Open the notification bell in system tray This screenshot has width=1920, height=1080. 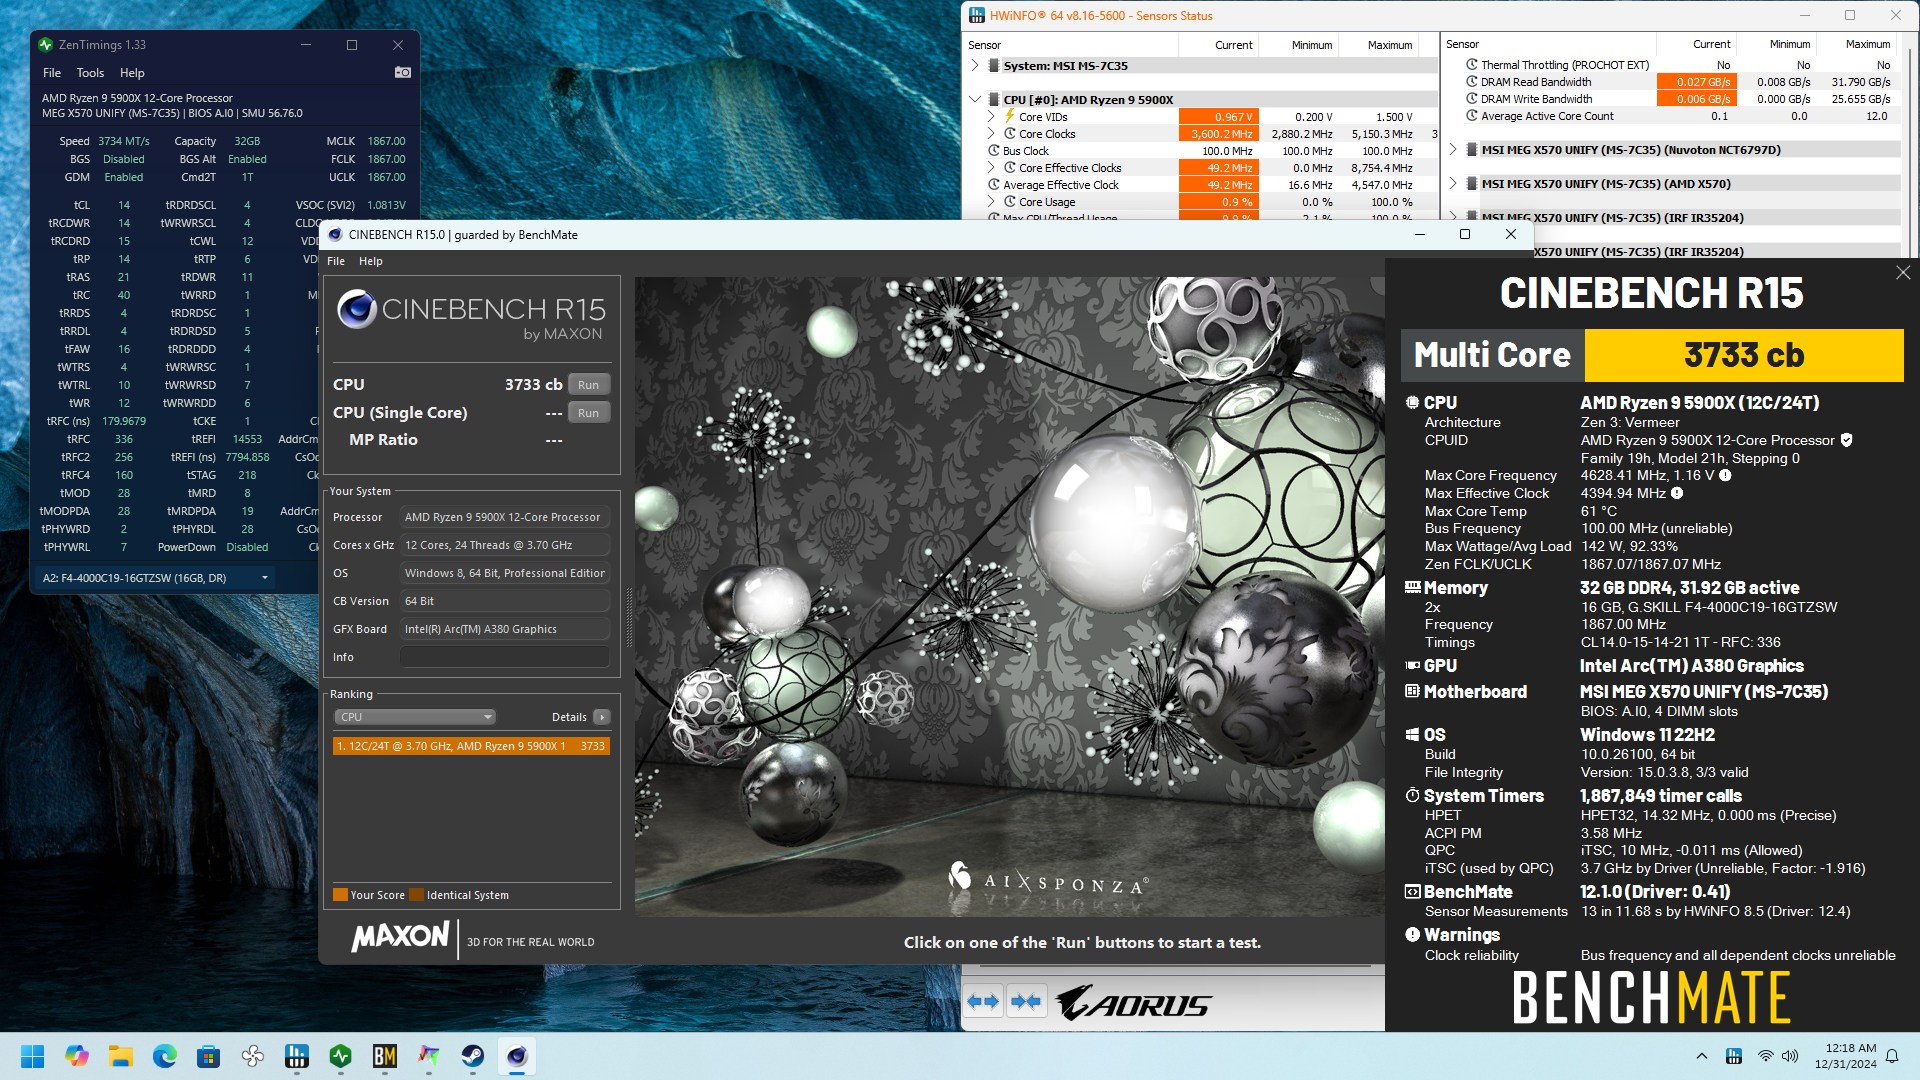click(x=1892, y=1056)
